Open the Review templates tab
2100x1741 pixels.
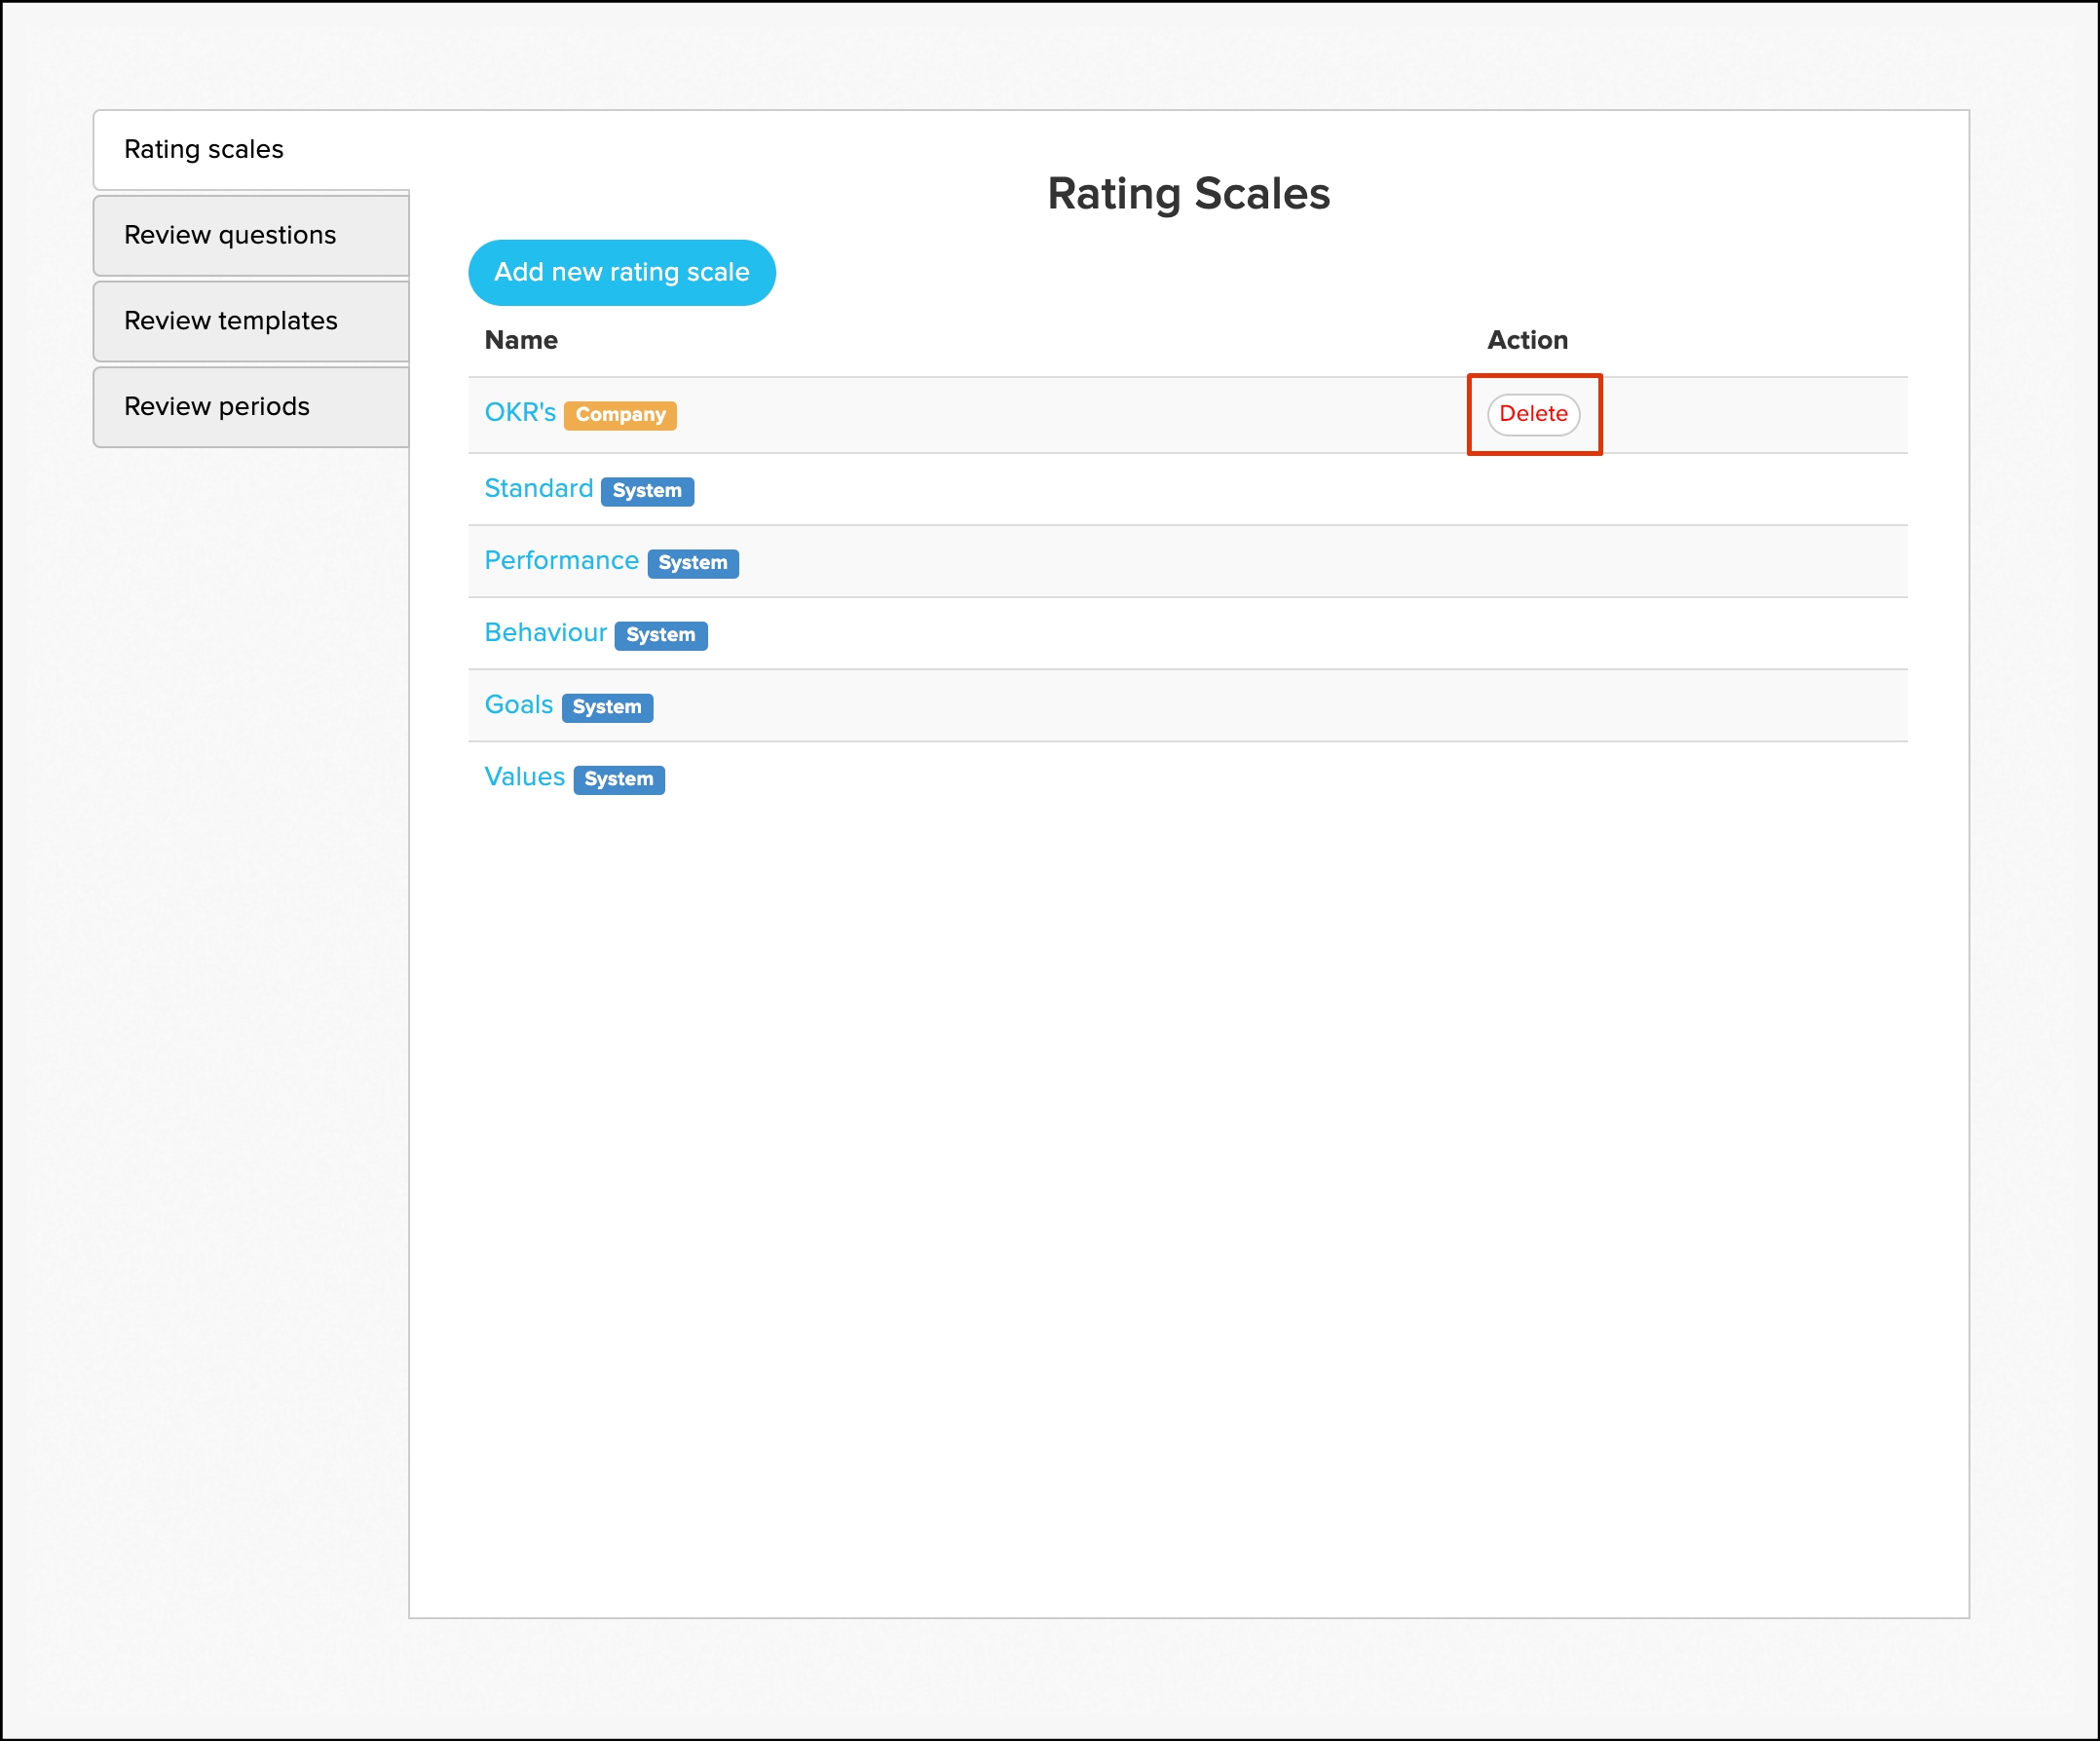tap(231, 321)
